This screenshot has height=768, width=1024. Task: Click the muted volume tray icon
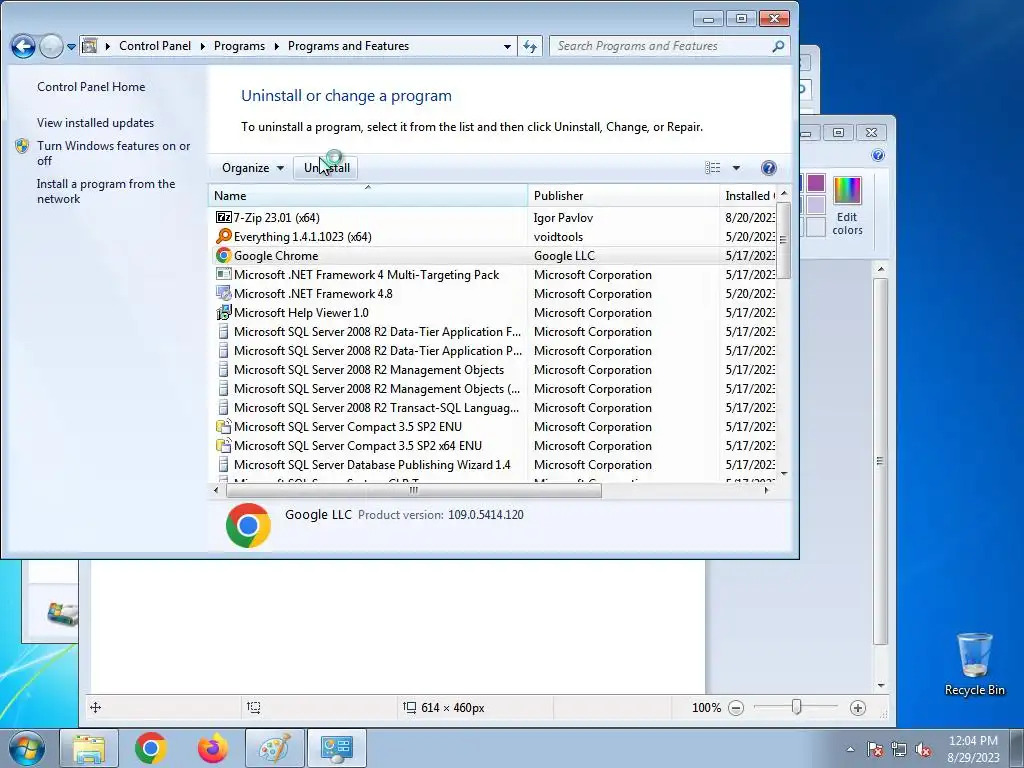[923, 750]
